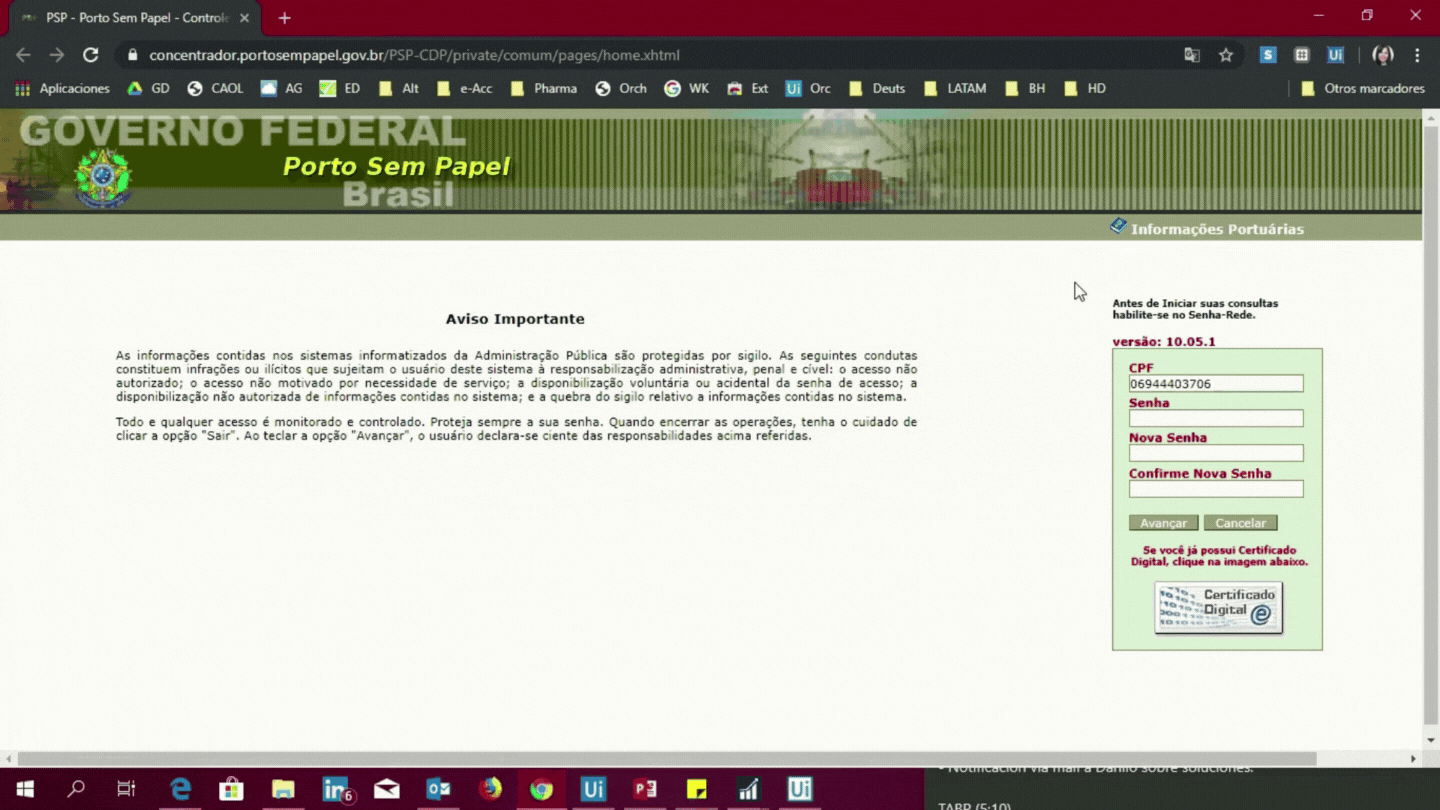Open the Chrome profile avatar
Viewport: 1440px width, 810px height.
1383,55
